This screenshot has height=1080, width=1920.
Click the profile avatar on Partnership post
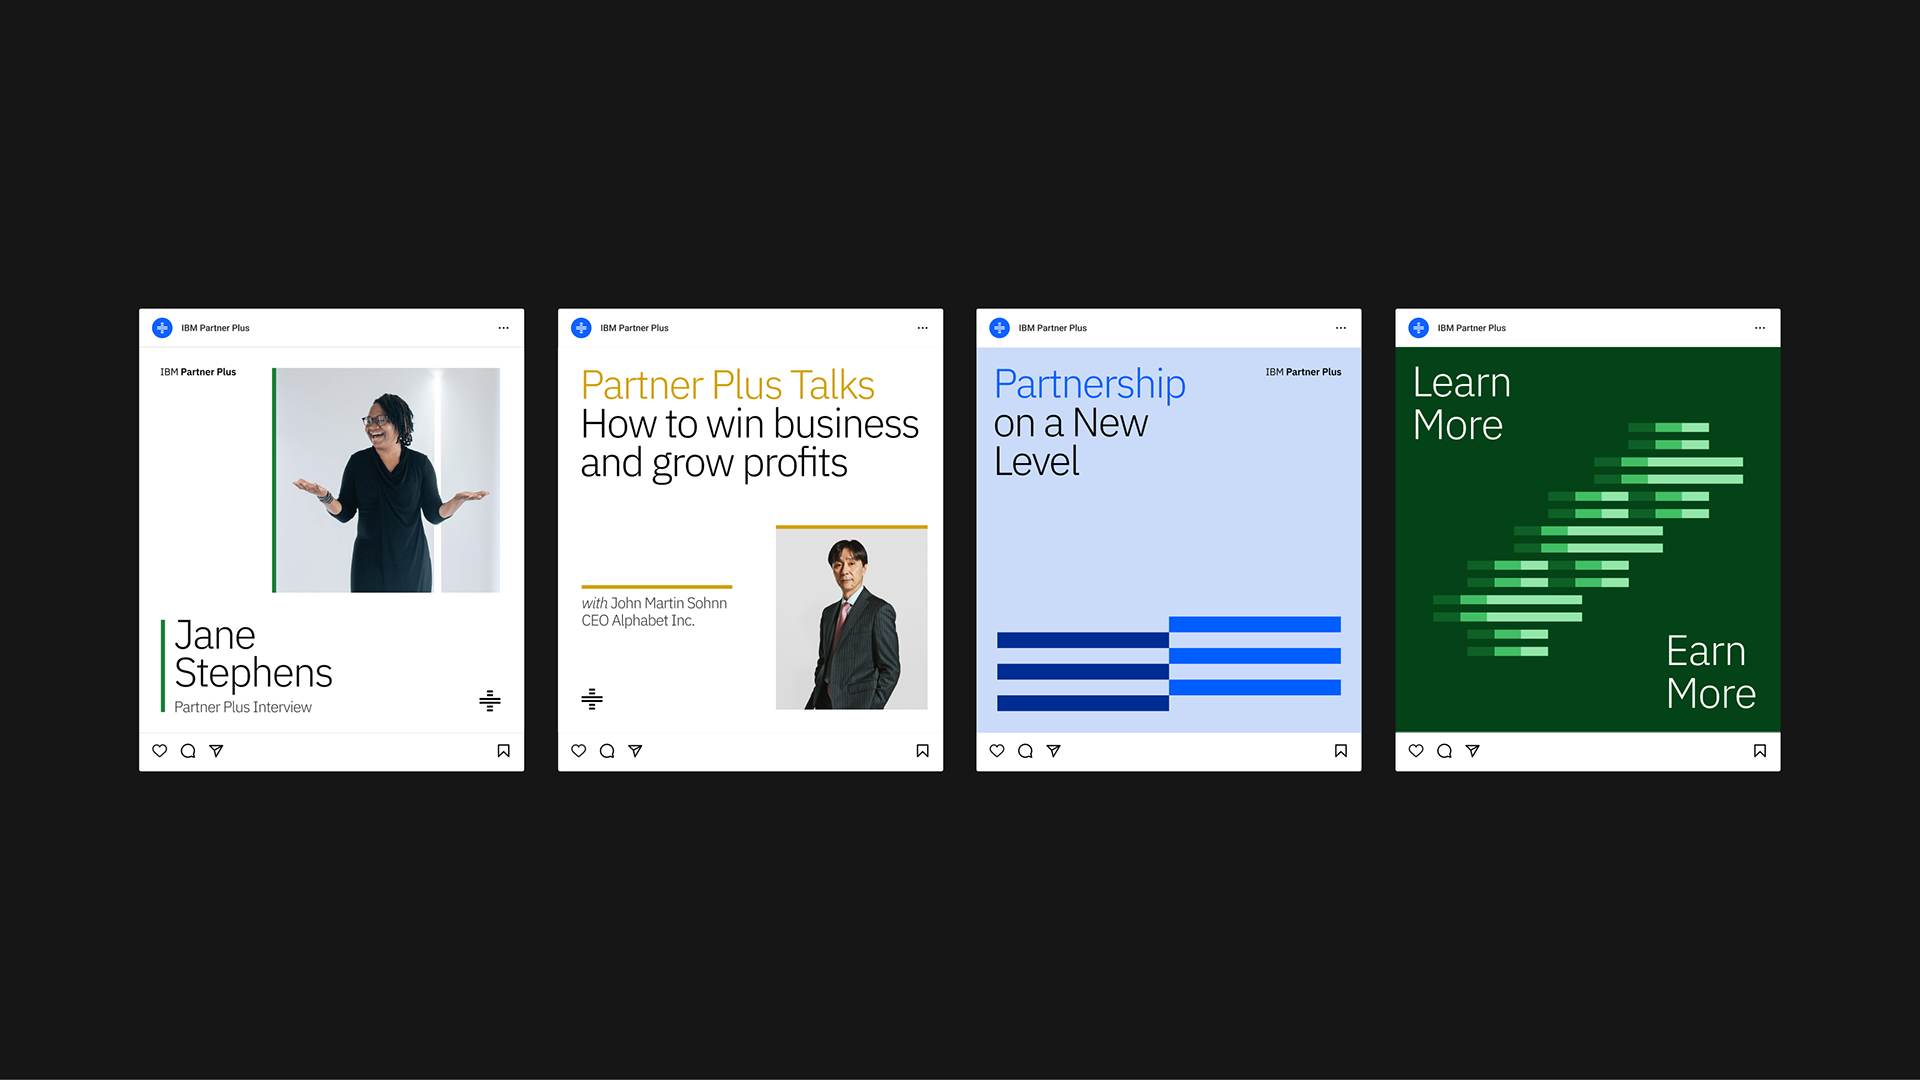click(999, 328)
